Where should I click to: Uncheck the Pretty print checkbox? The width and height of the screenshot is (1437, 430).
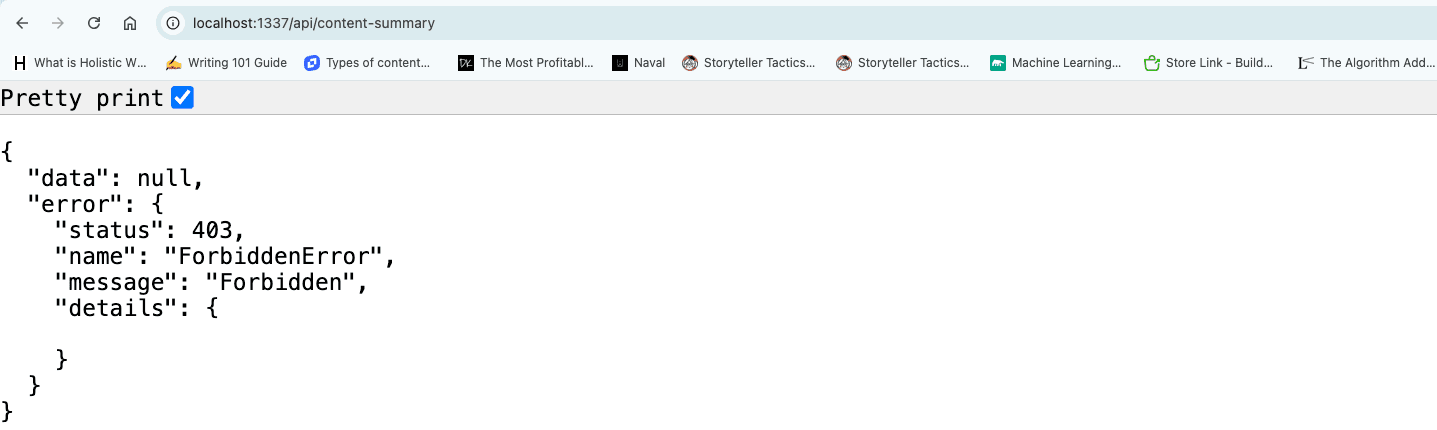pyautogui.click(x=182, y=98)
